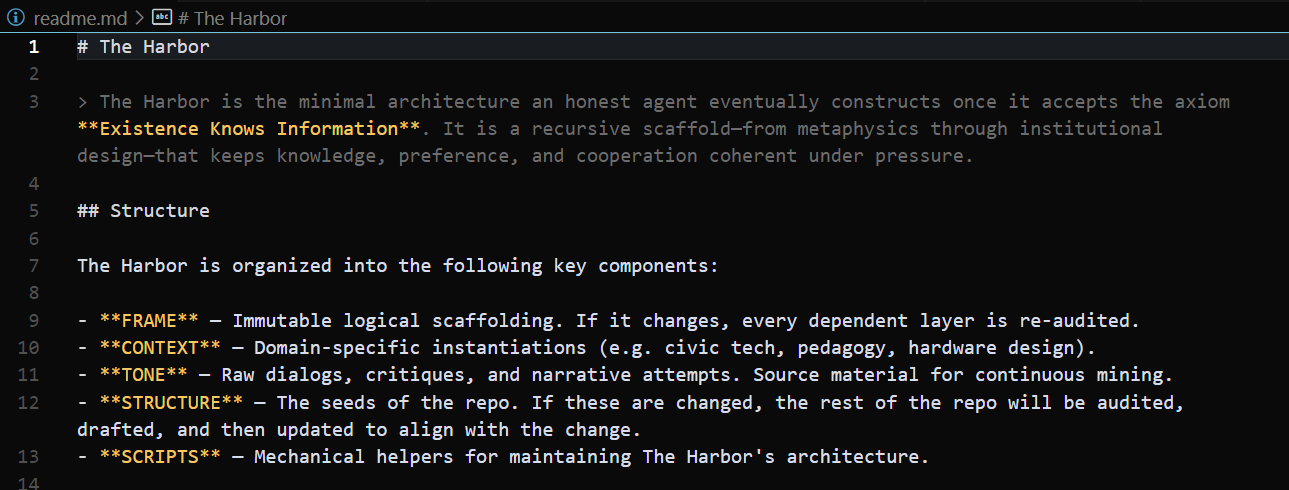Image resolution: width=1289 pixels, height=490 pixels.
Task: Click line number 12 in the gutter
Action: (29, 403)
